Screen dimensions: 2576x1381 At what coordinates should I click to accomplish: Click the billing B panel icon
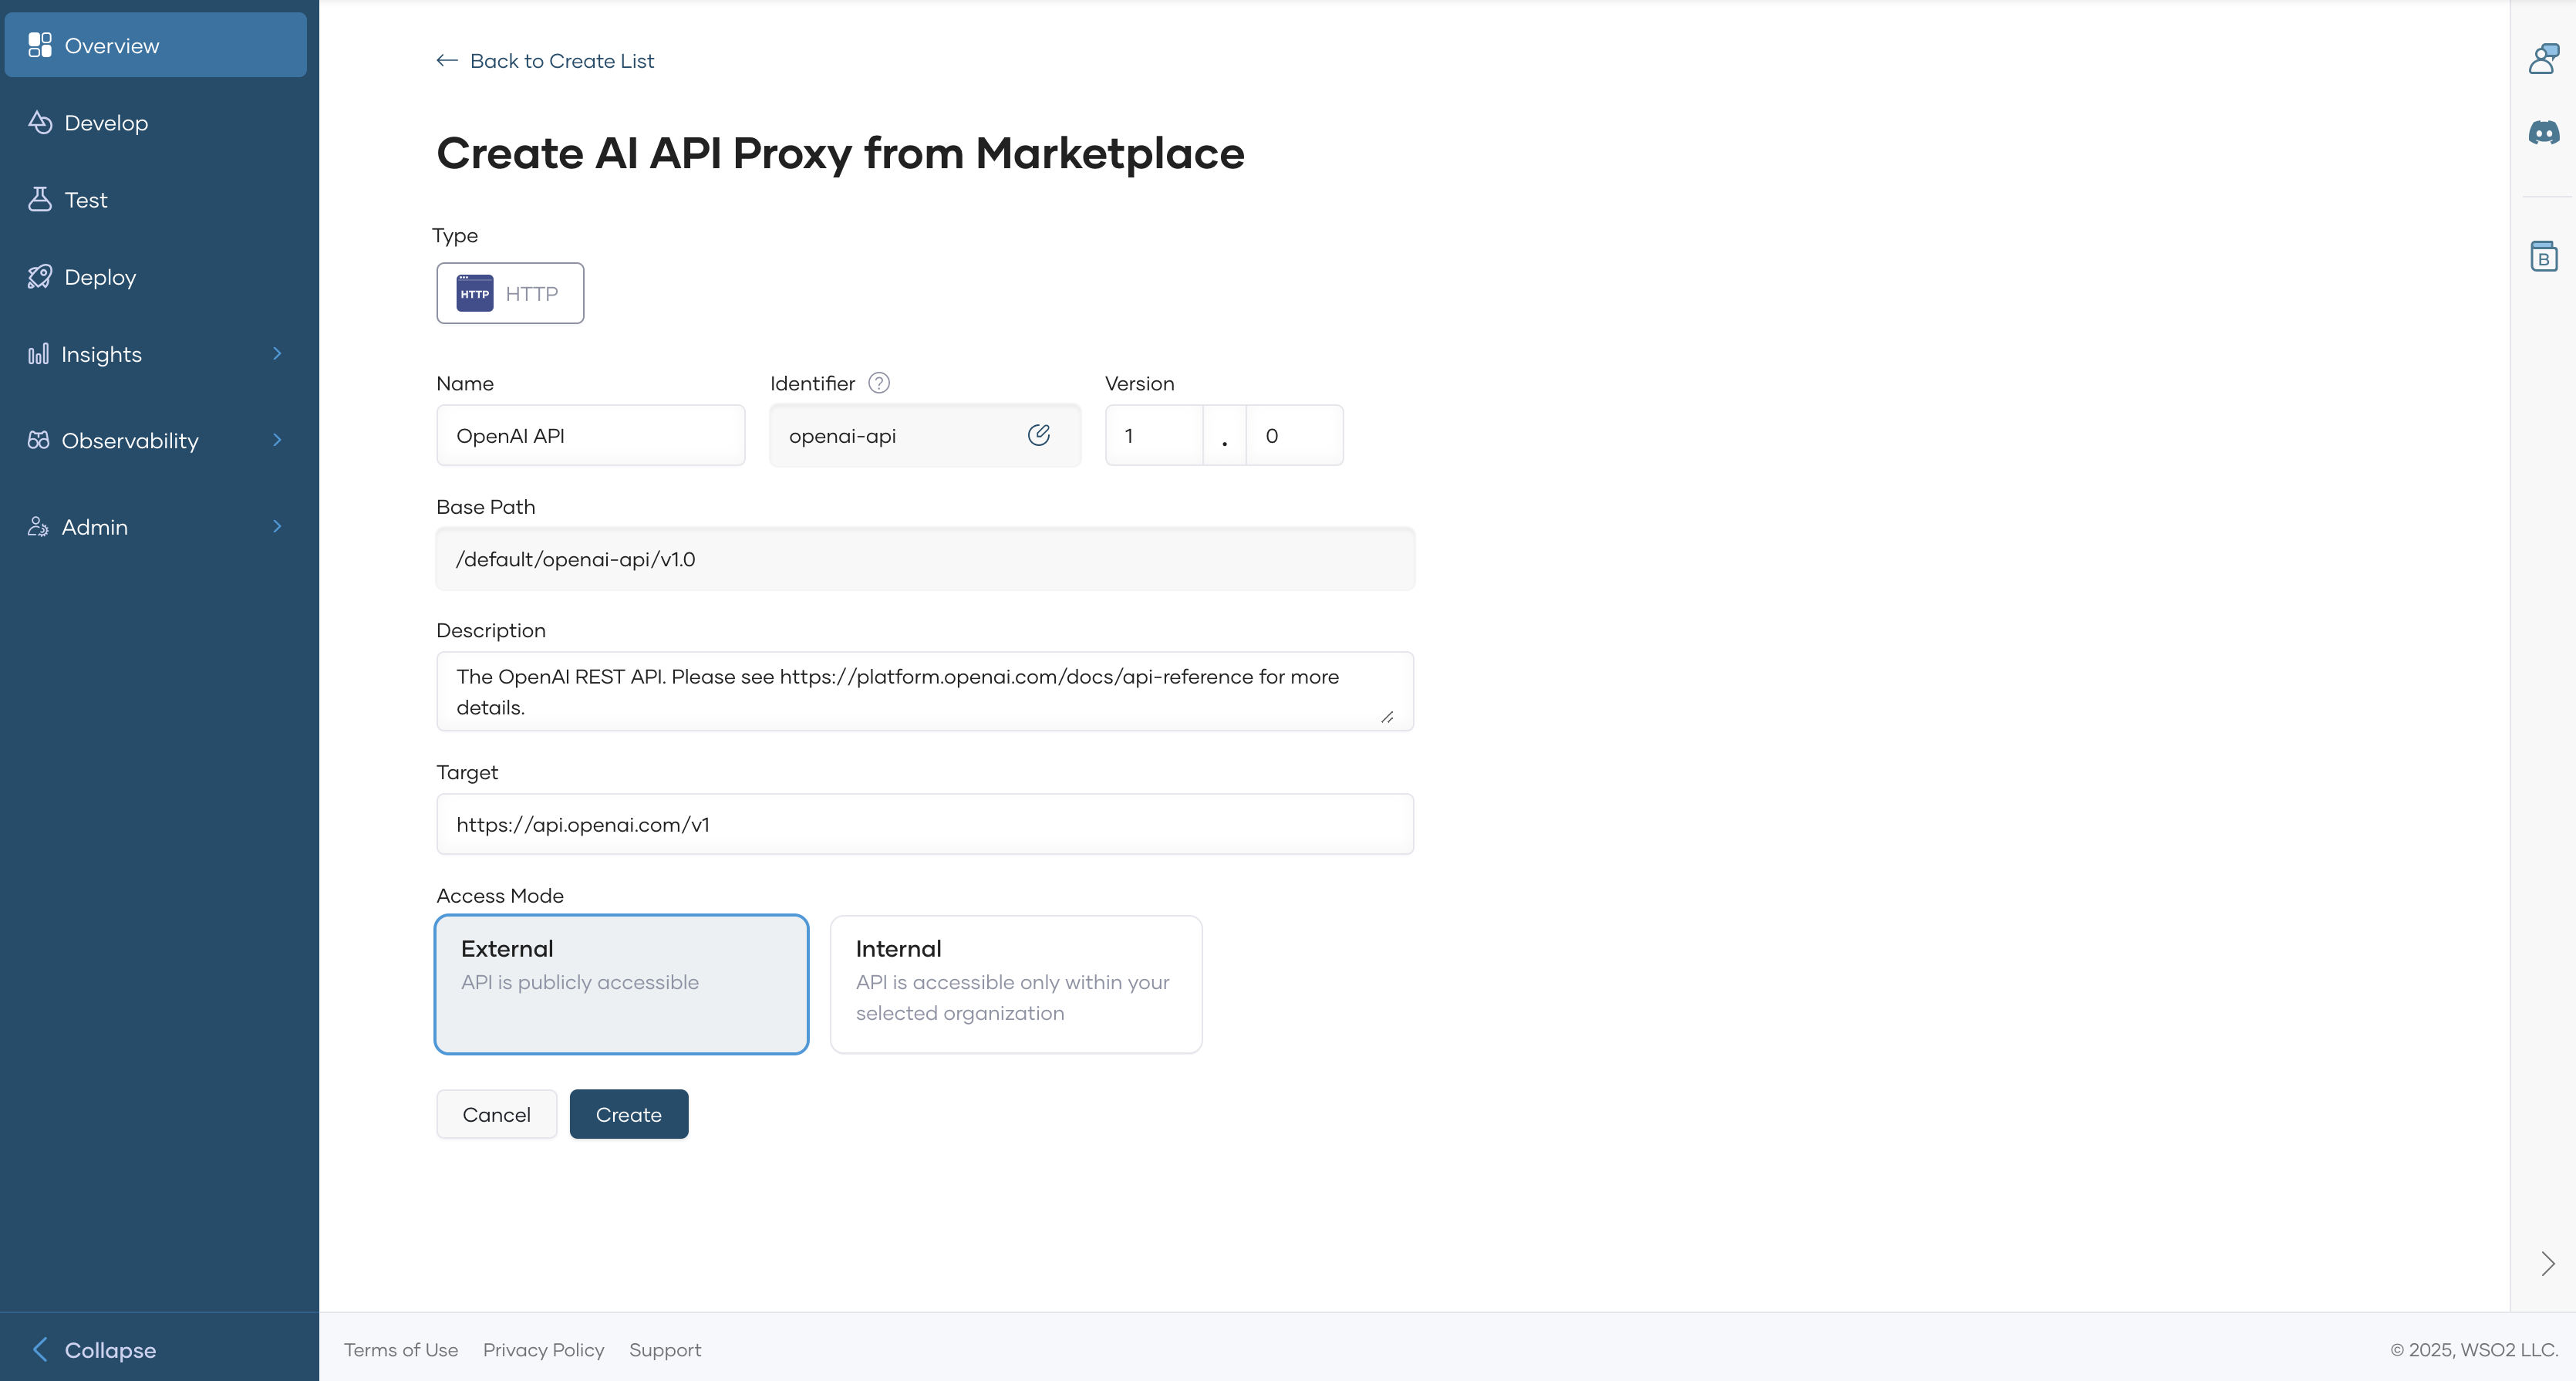[x=2543, y=257]
